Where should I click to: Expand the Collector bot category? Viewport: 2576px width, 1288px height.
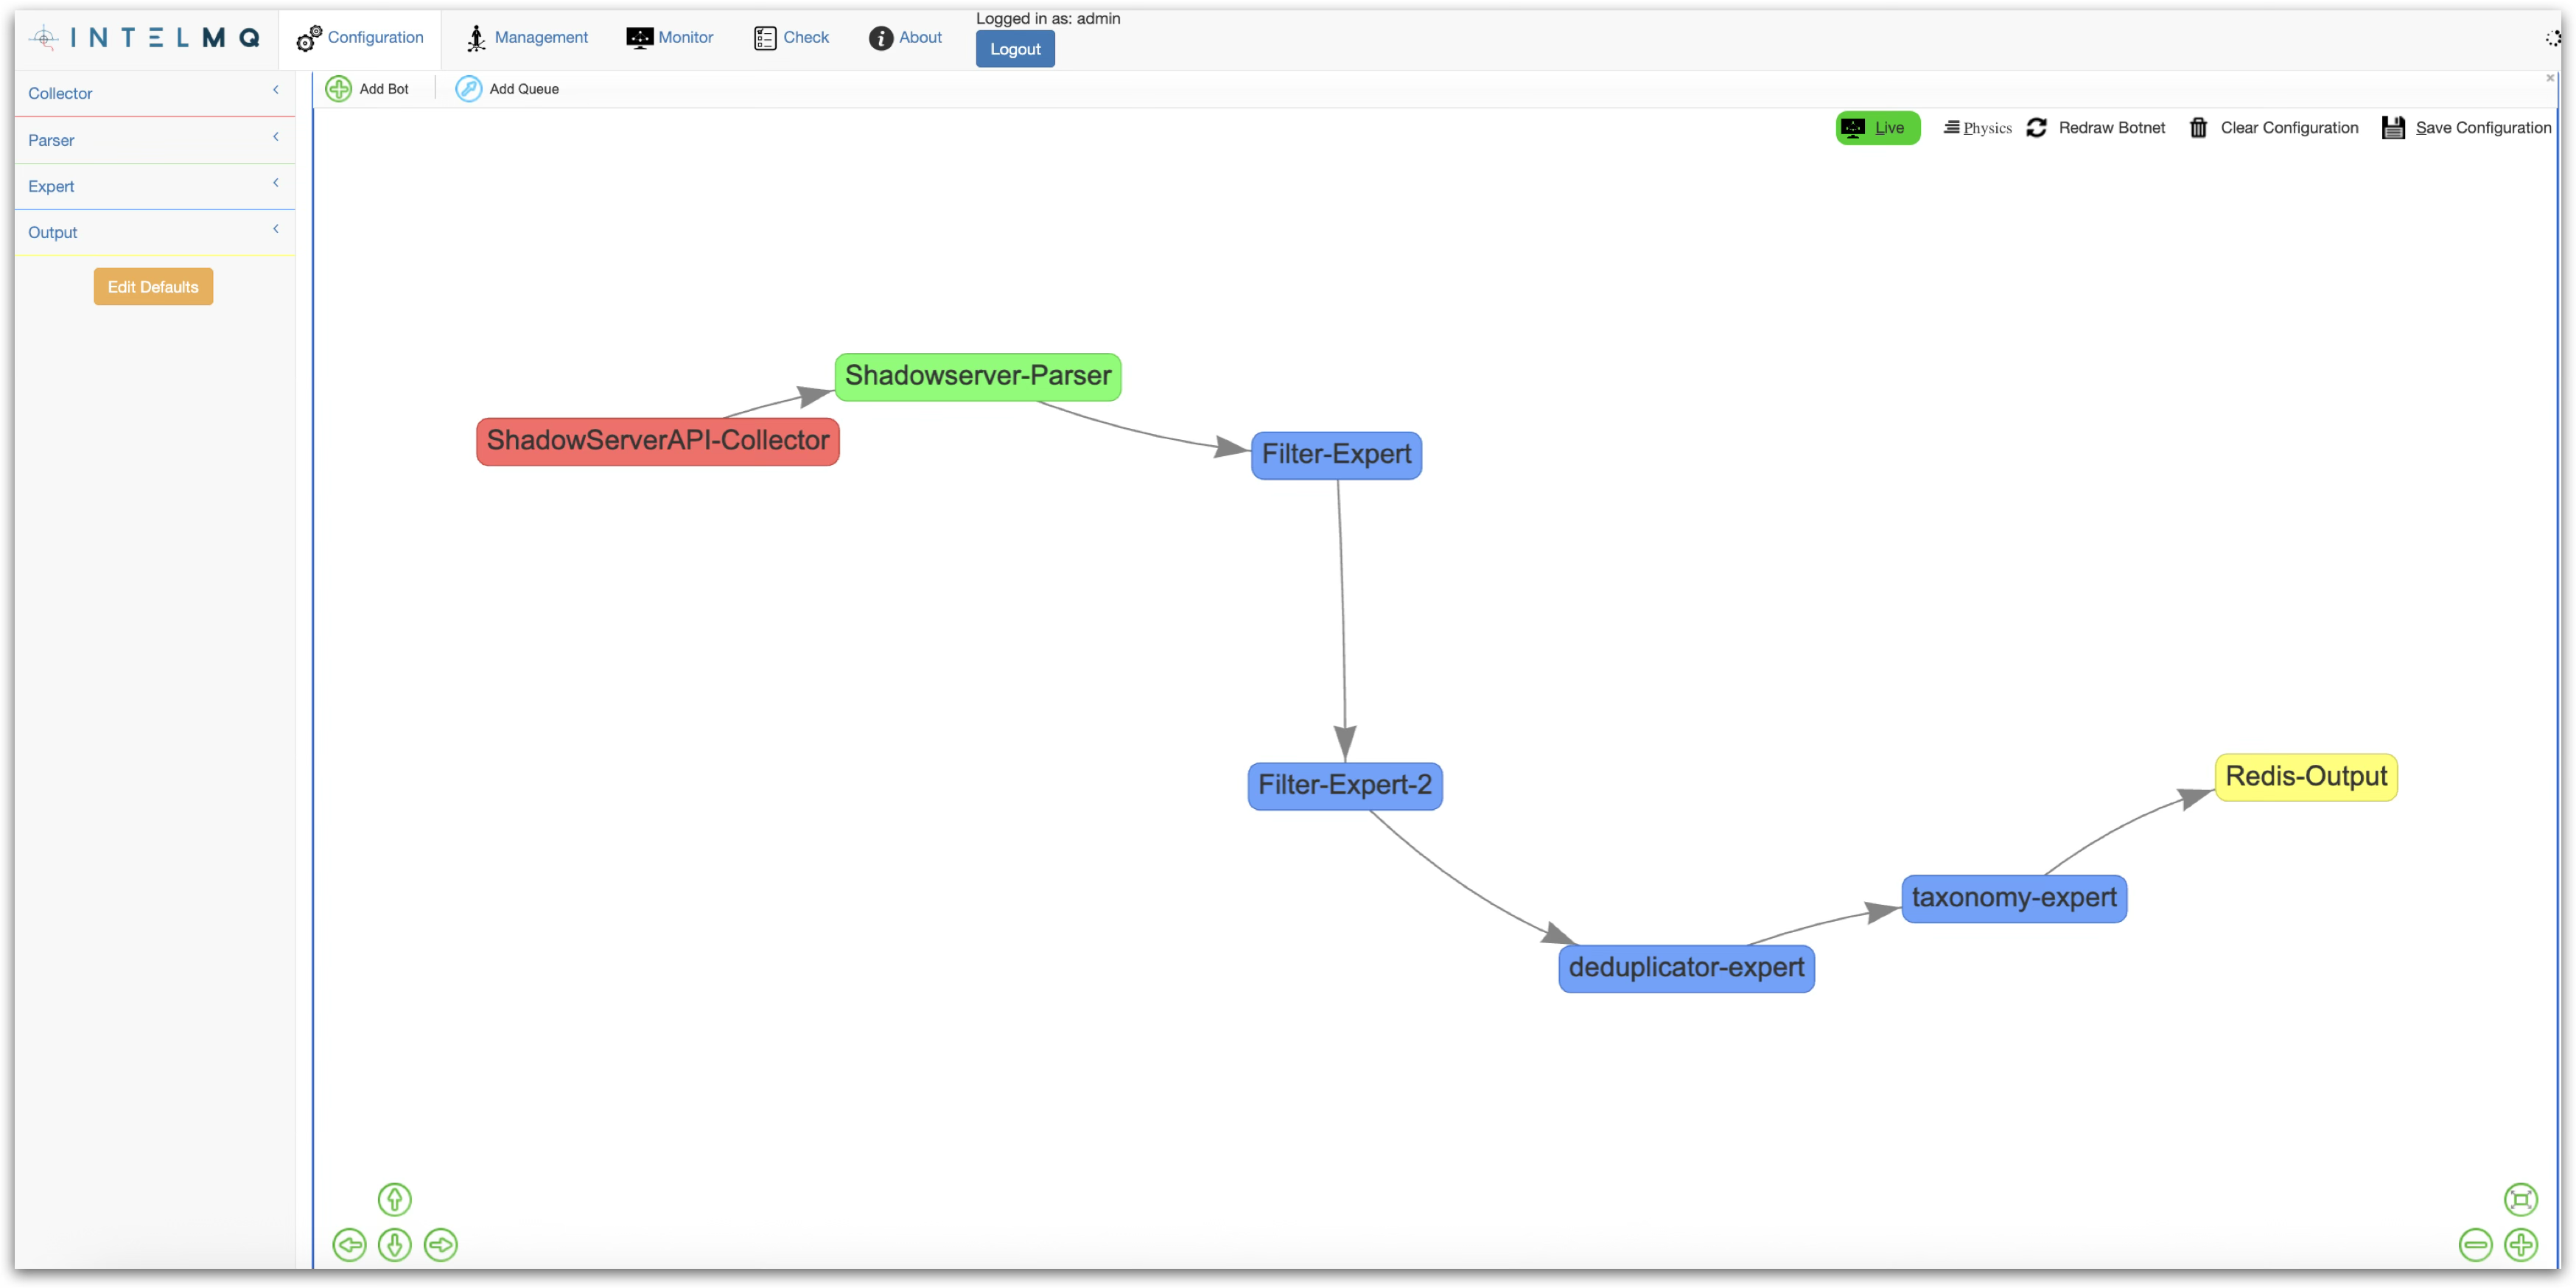click(x=155, y=93)
